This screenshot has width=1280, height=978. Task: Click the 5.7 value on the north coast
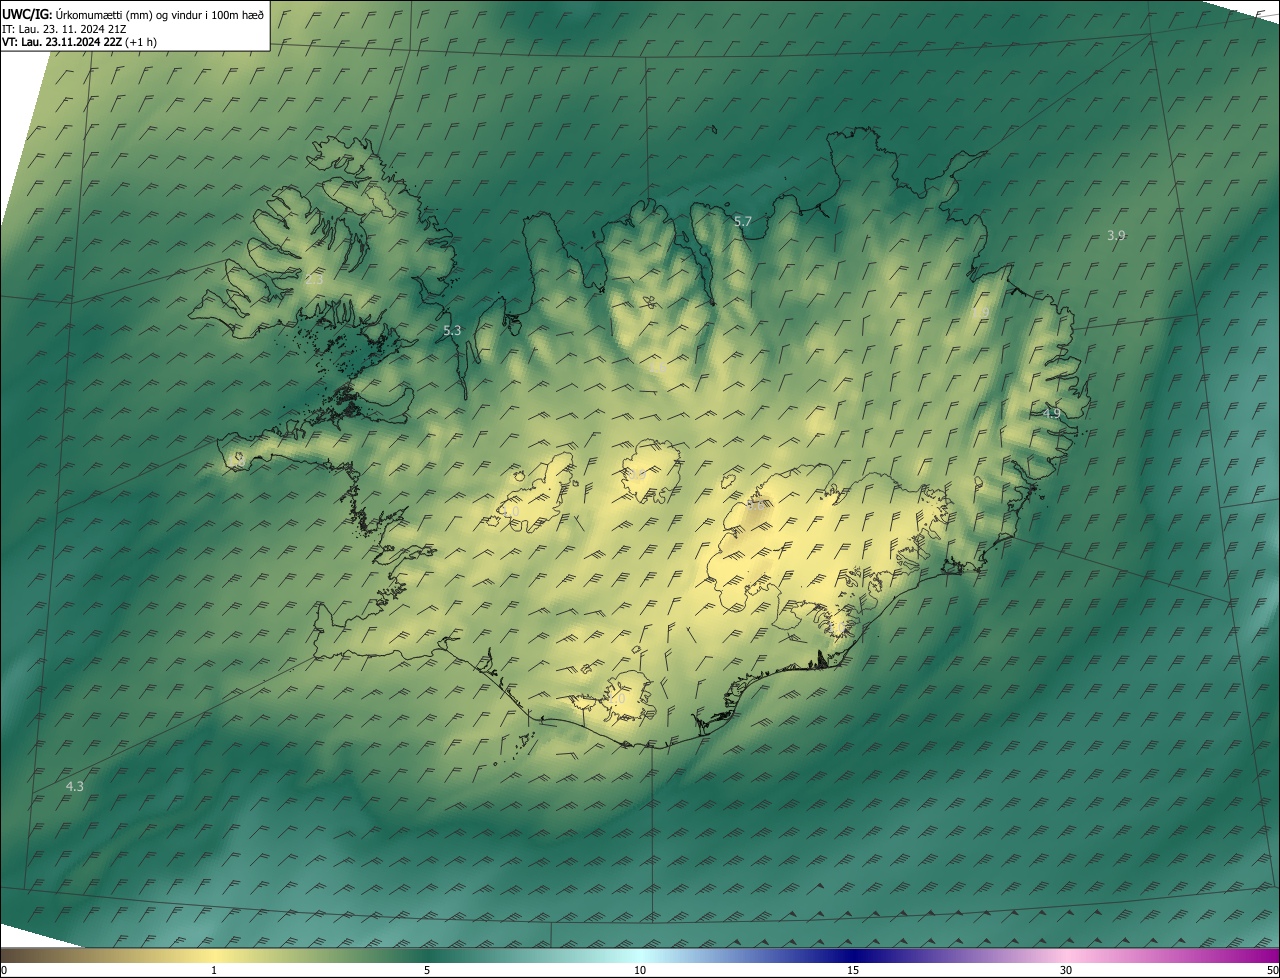(743, 222)
